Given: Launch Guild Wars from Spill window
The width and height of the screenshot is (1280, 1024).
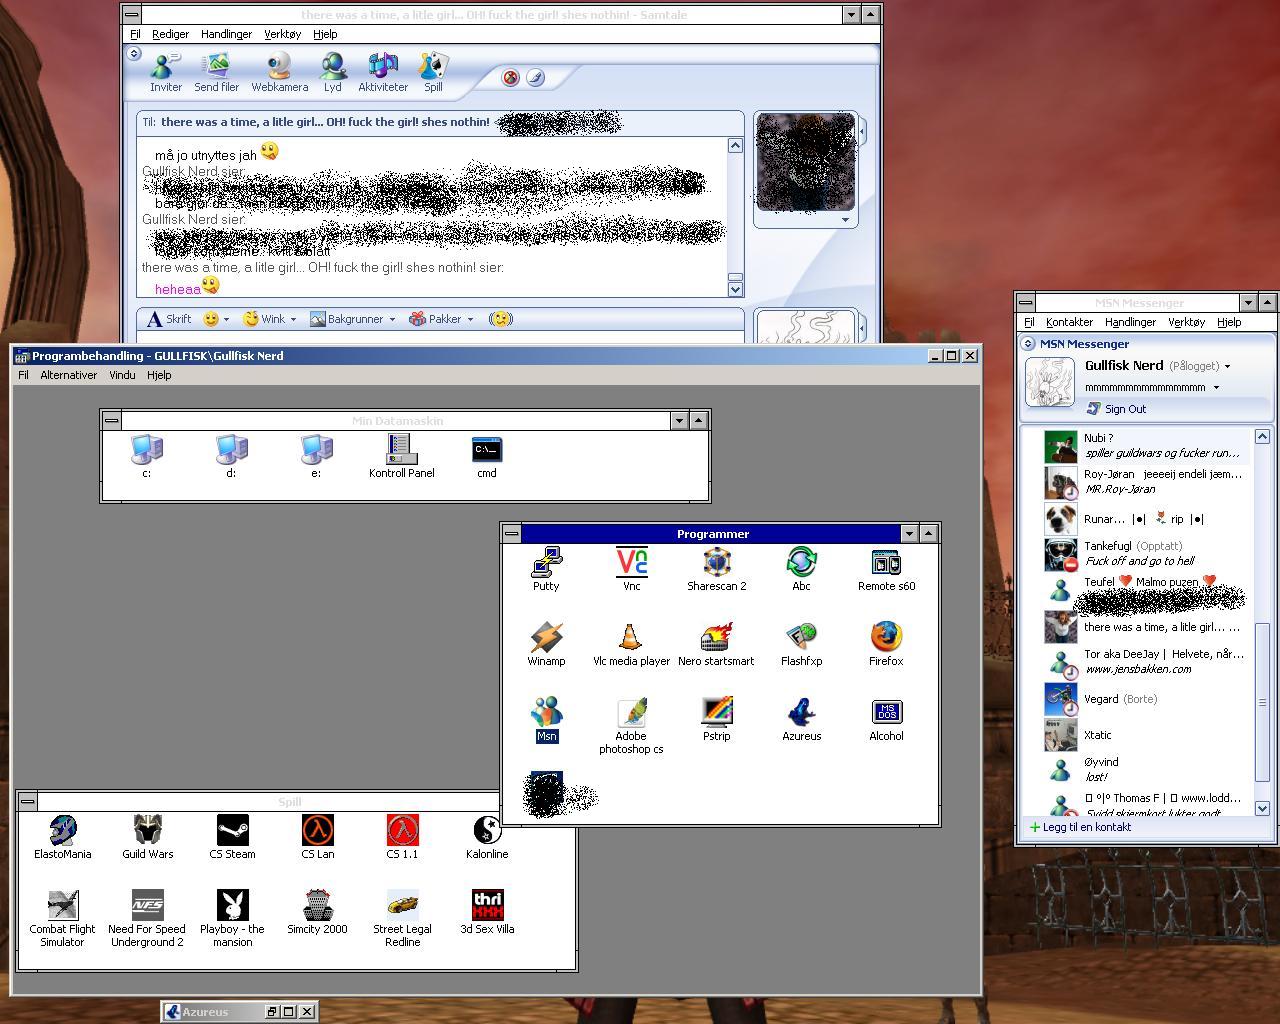Looking at the screenshot, I should [148, 837].
